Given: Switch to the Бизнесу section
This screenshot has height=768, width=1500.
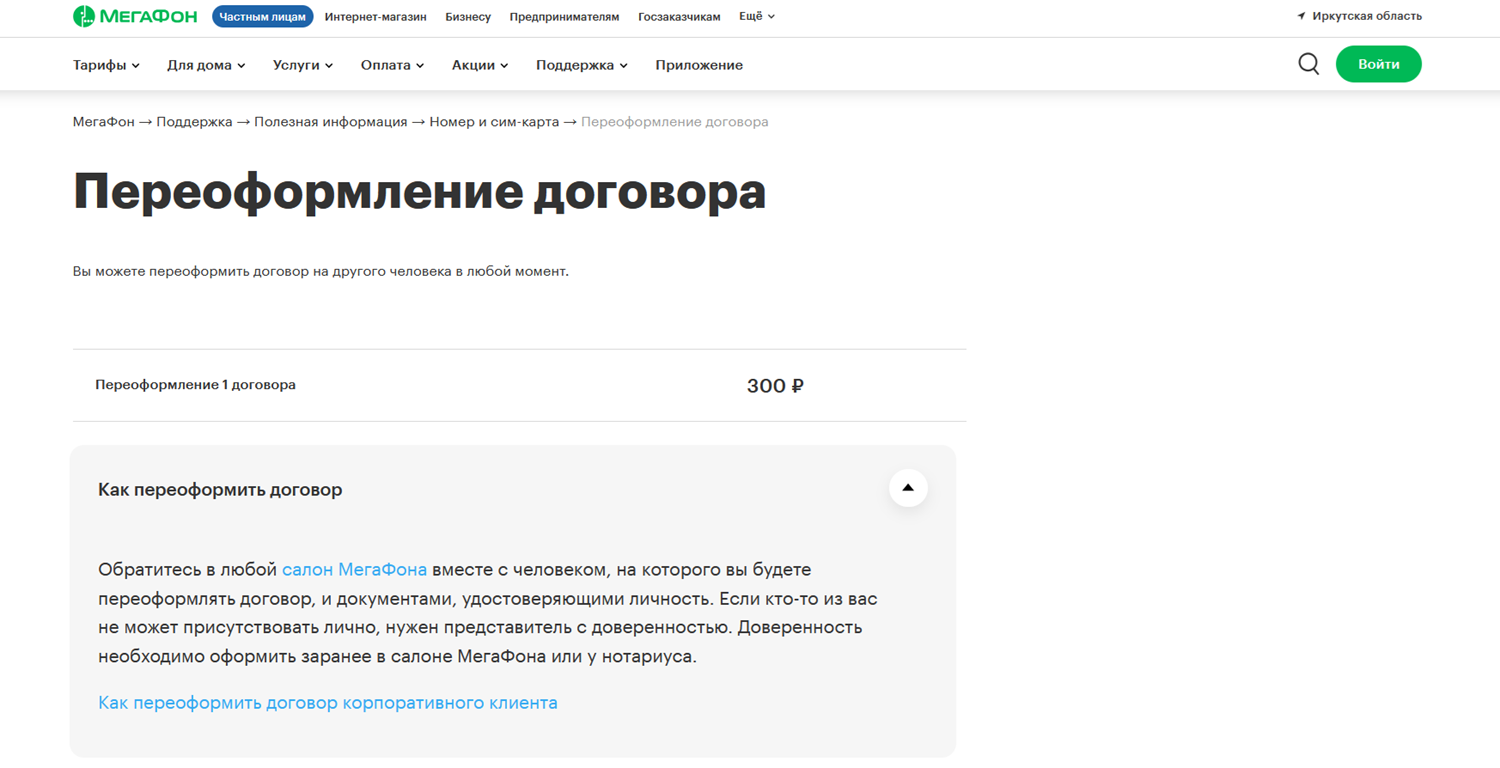Looking at the screenshot, I should pyautogui.click(x=468, y=17).
